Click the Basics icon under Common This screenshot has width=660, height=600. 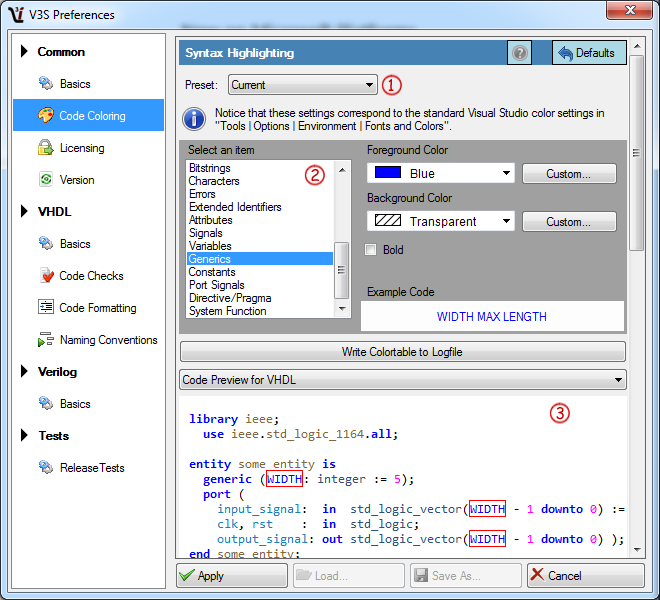click(46, 83)
